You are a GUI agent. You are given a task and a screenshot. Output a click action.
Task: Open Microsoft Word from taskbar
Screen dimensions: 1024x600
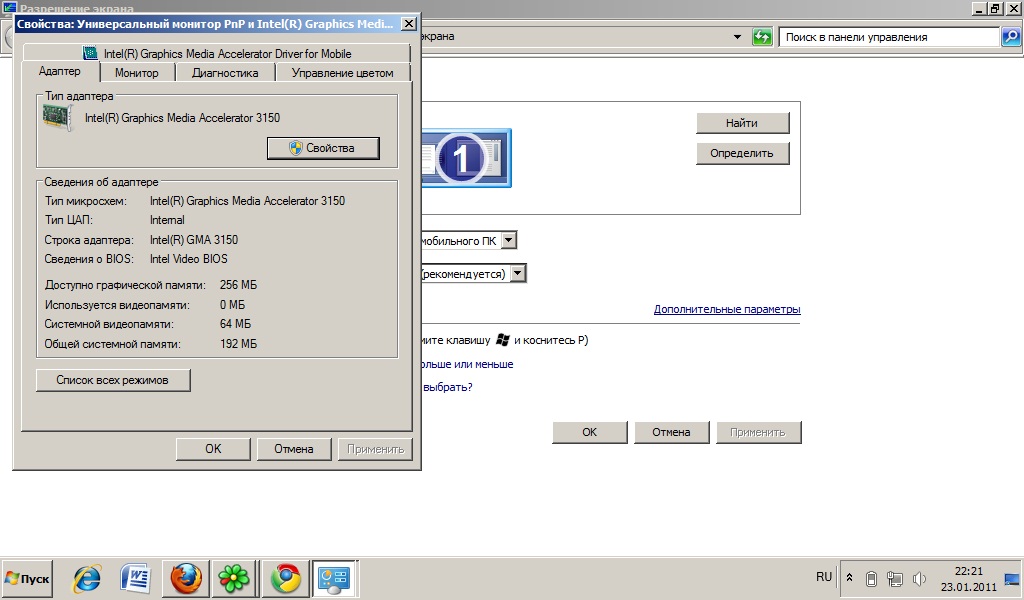coord(136,578)
